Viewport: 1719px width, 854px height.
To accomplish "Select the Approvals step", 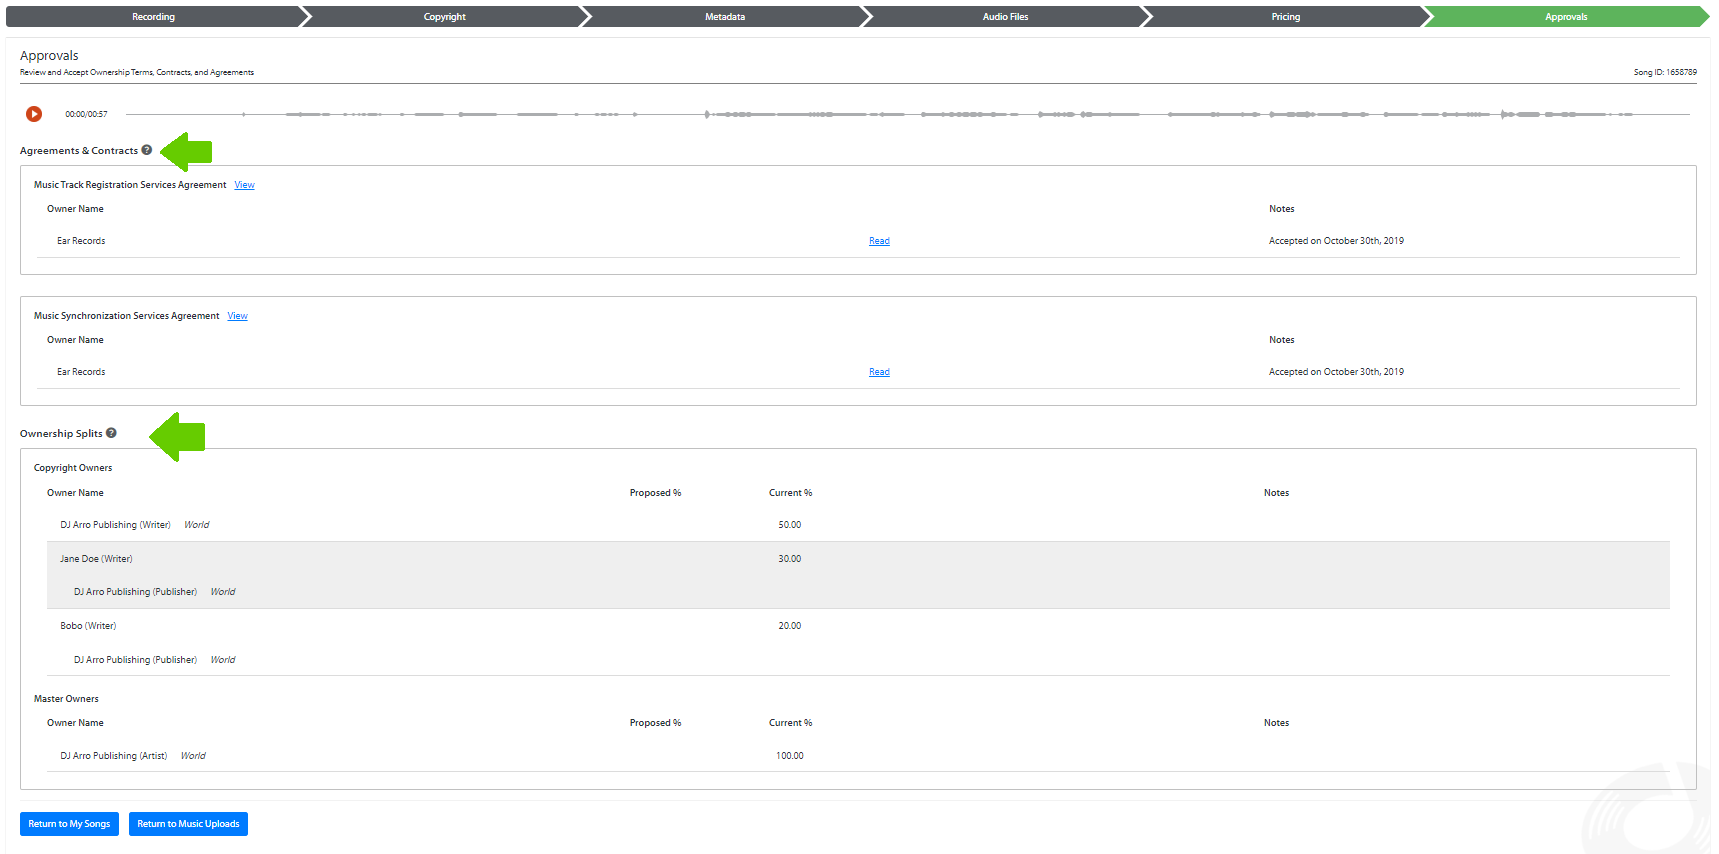I will point(1566,17).
